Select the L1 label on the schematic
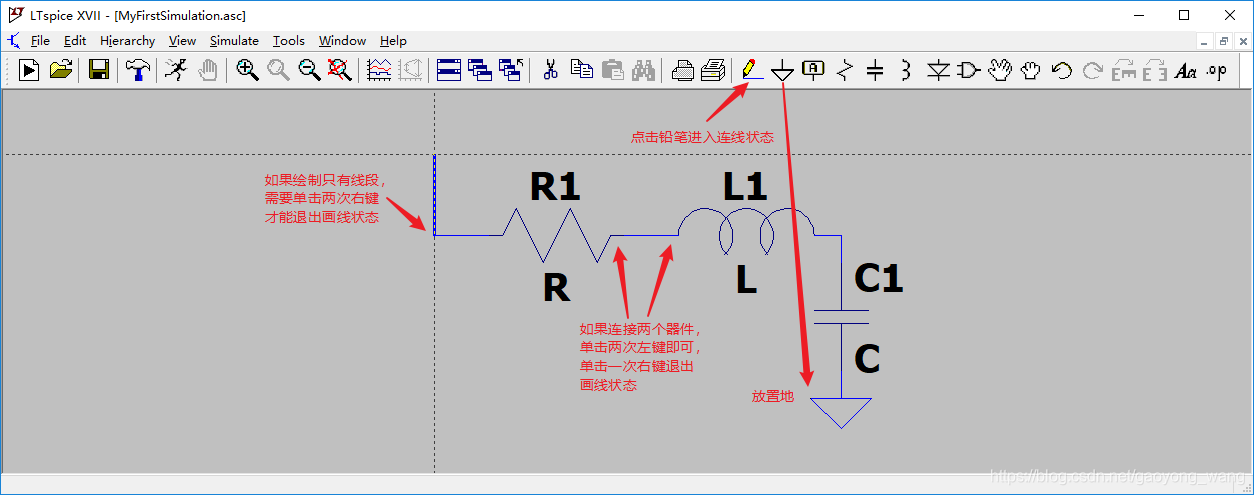The image size is (1254, 495). 744,187
